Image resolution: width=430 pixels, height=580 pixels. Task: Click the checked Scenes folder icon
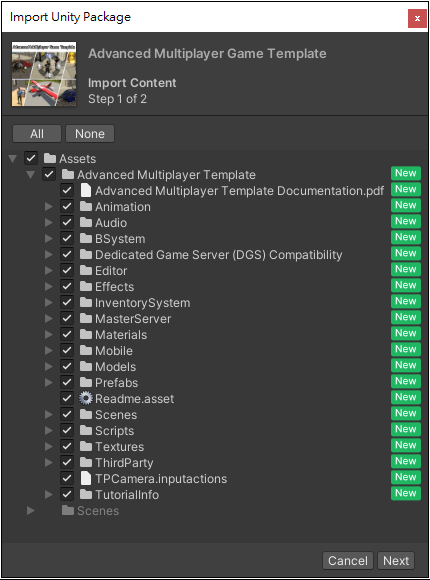(x=86, y=414)
